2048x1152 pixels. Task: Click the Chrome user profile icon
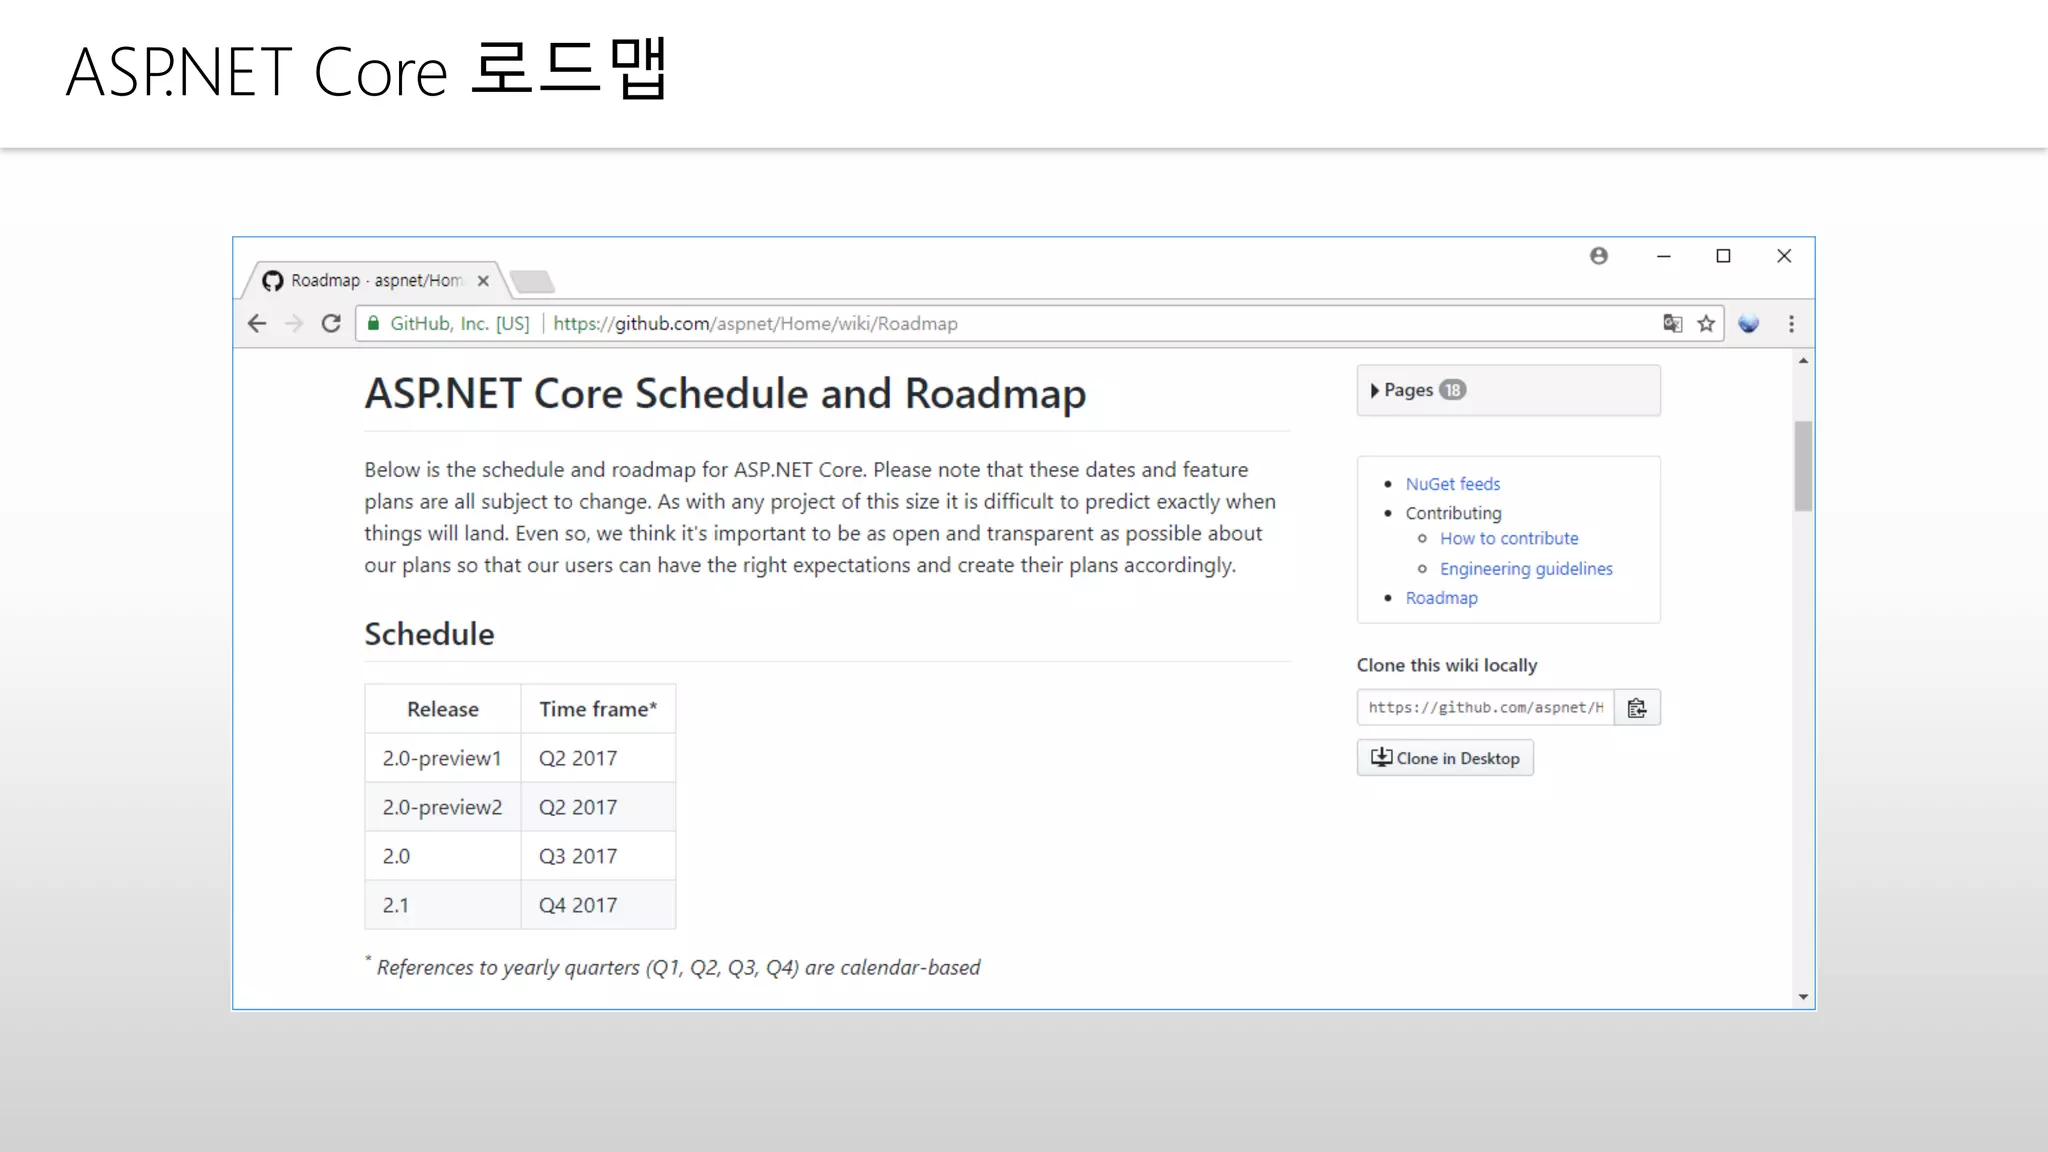click(1599, 256)
